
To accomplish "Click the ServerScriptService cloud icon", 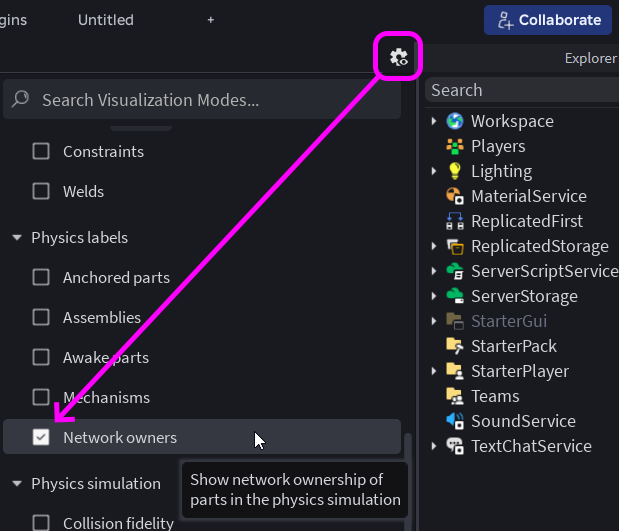I will 455,271.
